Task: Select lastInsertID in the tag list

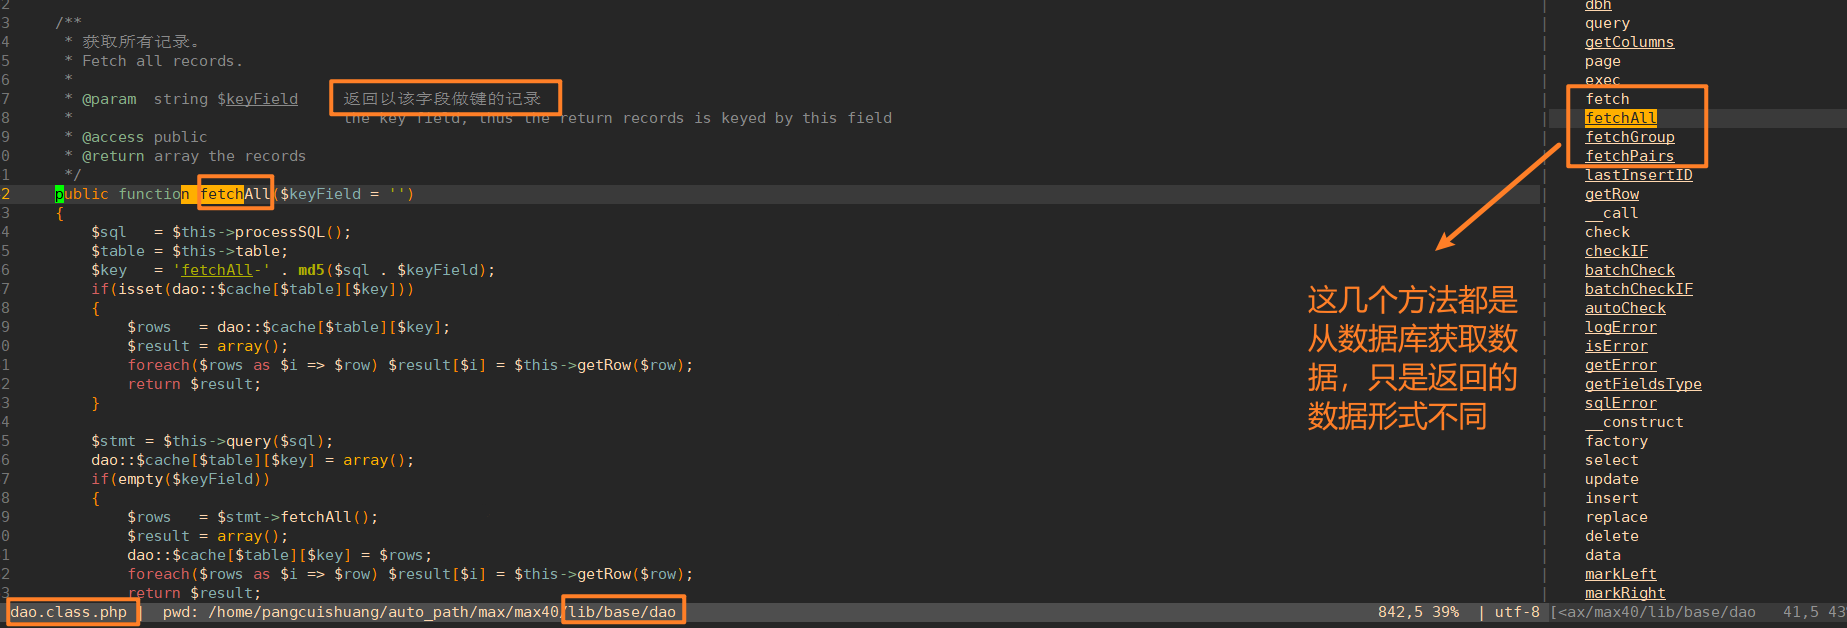Action: (x=1638, y=175)
